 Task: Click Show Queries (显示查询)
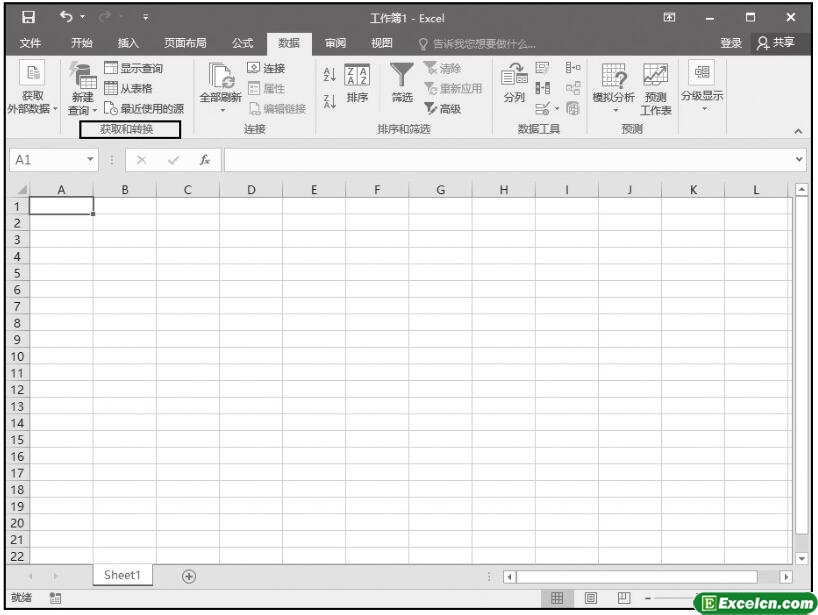coord(134,68)
